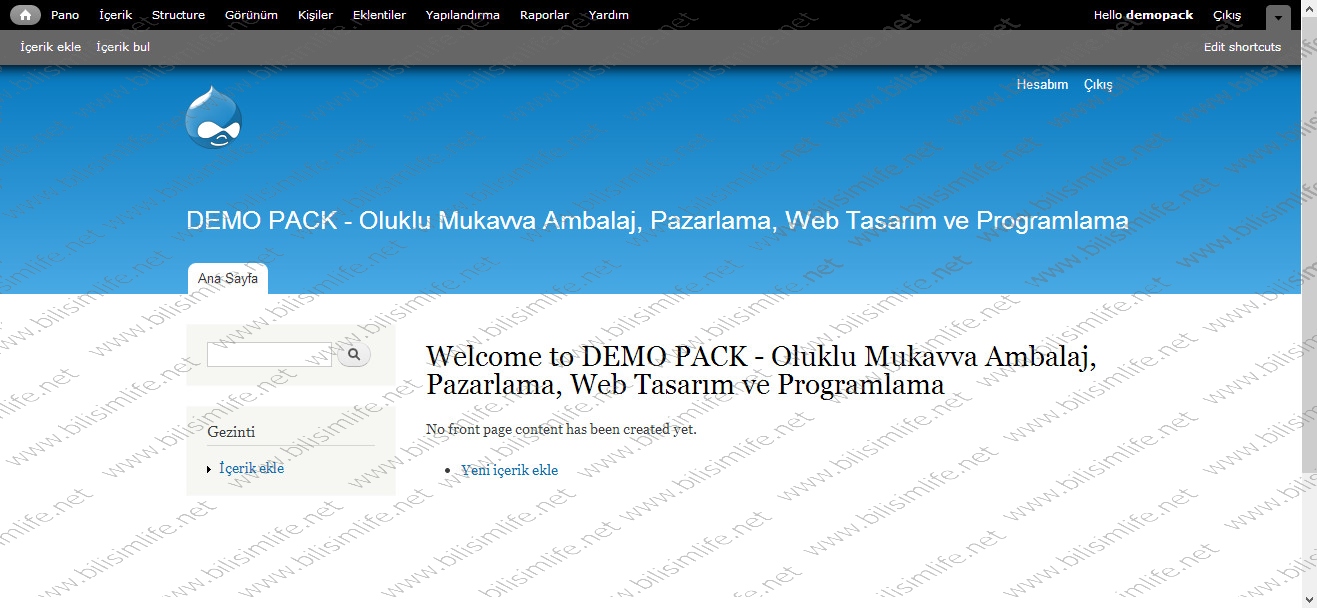
Task: Open the Raporlar admin menu
Action: click(544, 15)
